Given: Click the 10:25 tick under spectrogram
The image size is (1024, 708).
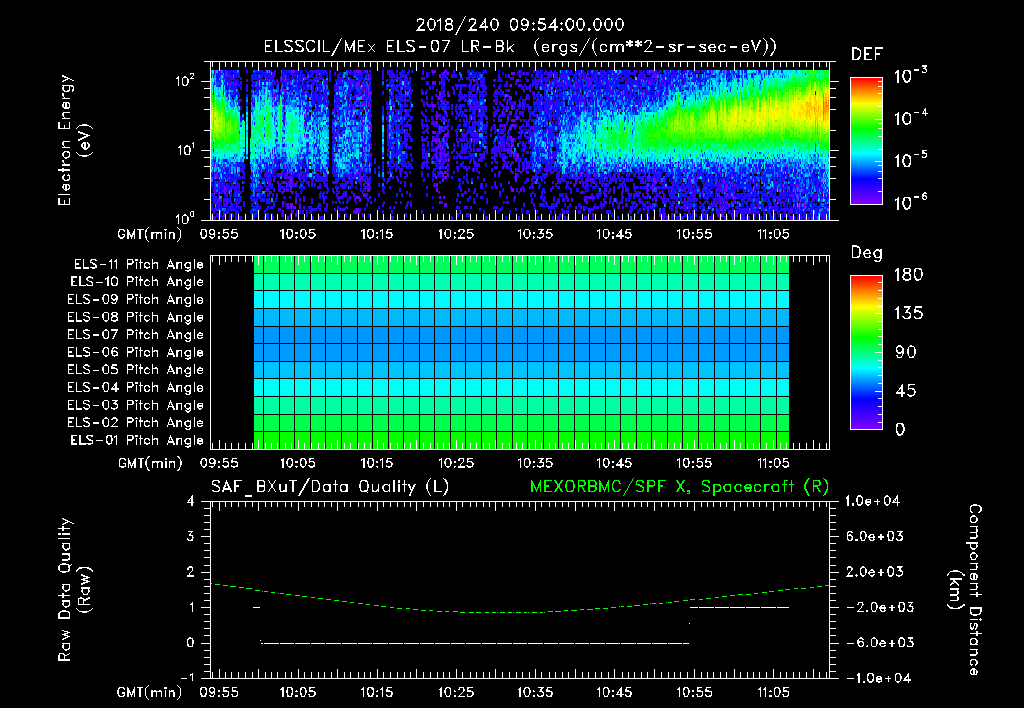Looking at the screenshot, I should (x=456, y=234).
